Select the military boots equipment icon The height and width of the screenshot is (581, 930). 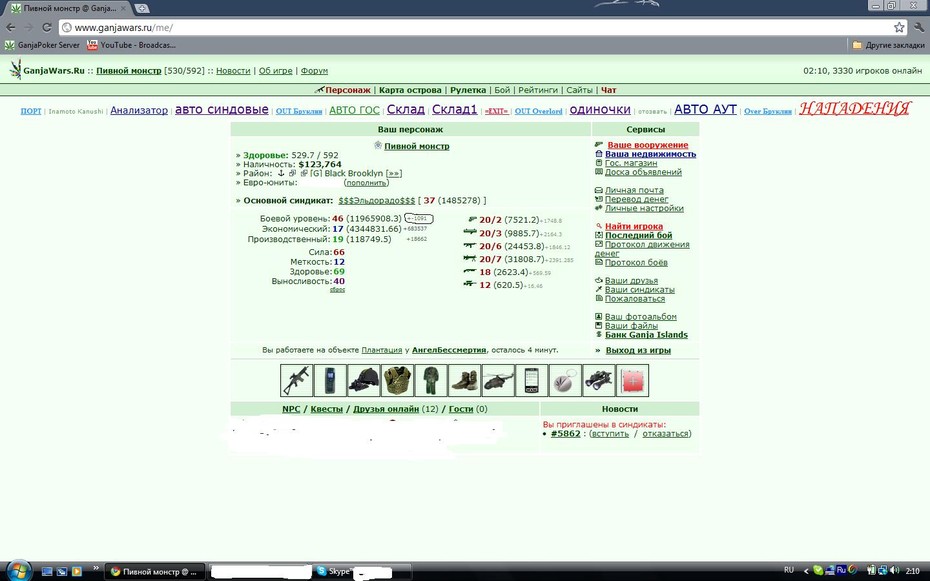coord(464,381)
